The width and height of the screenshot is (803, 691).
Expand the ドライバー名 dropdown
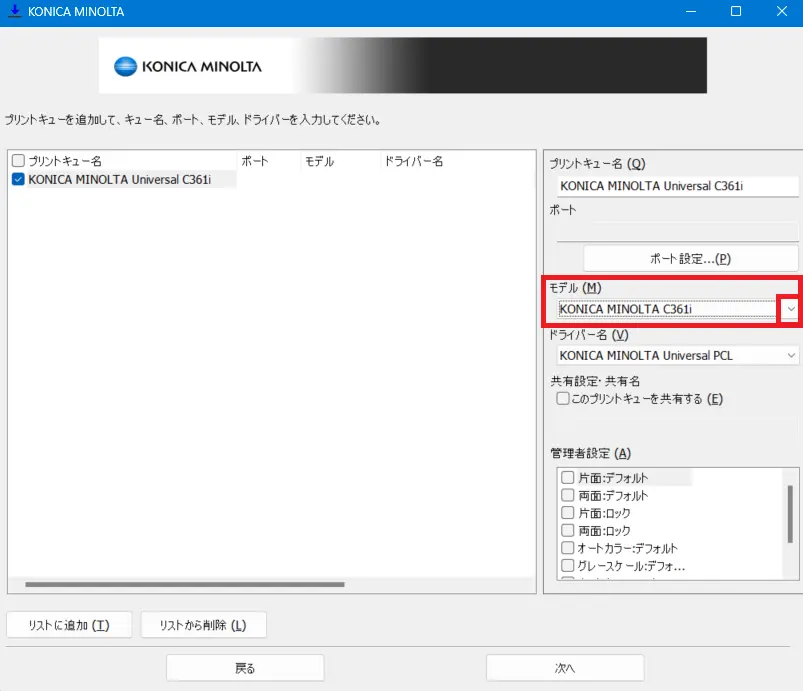coord(791,355)
